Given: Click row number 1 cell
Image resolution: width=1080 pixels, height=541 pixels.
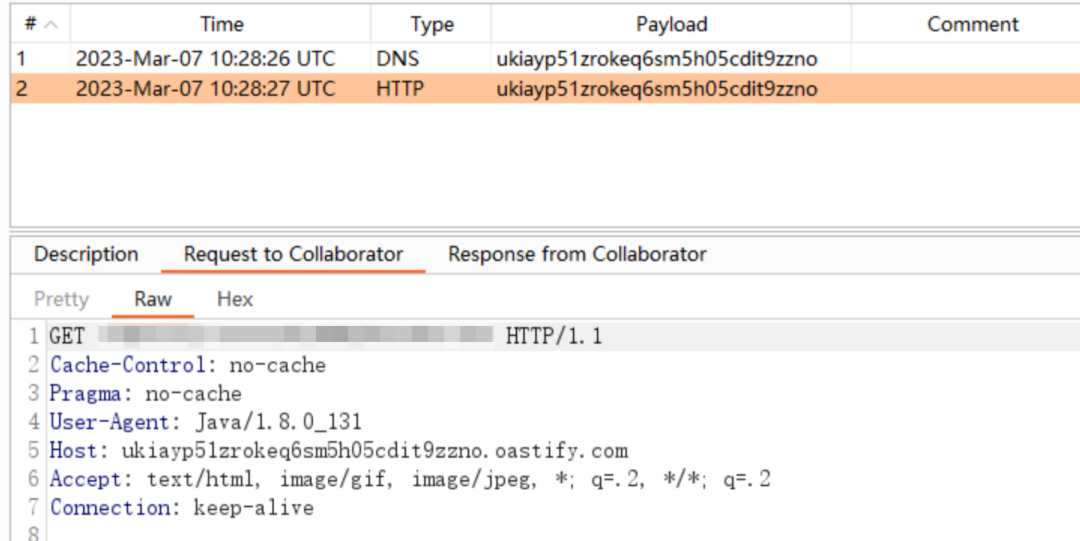Looking at the screenshot, I should click(40, 59).
